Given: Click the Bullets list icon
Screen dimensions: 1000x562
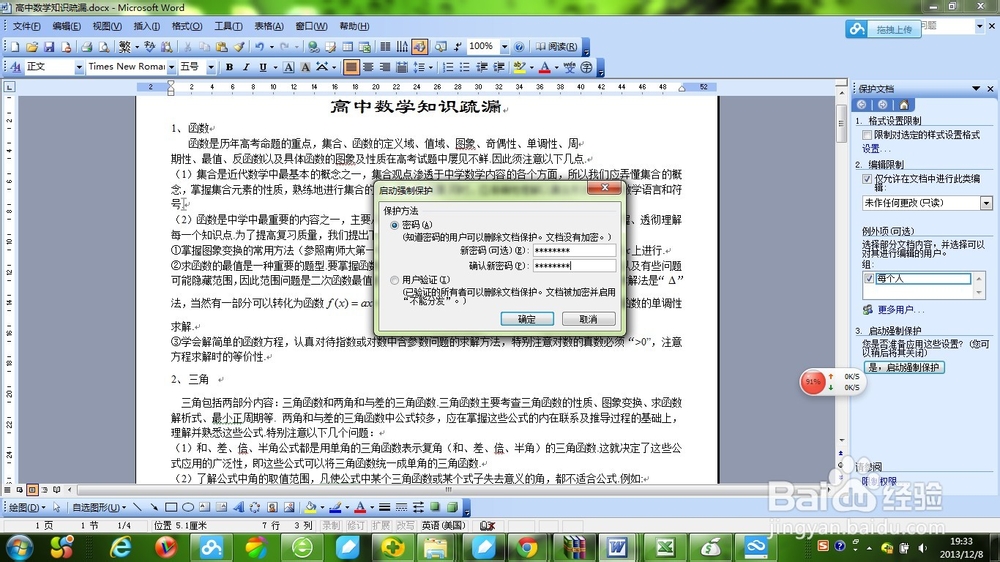Looking at the screenshot, I should (x=464, y=67).
